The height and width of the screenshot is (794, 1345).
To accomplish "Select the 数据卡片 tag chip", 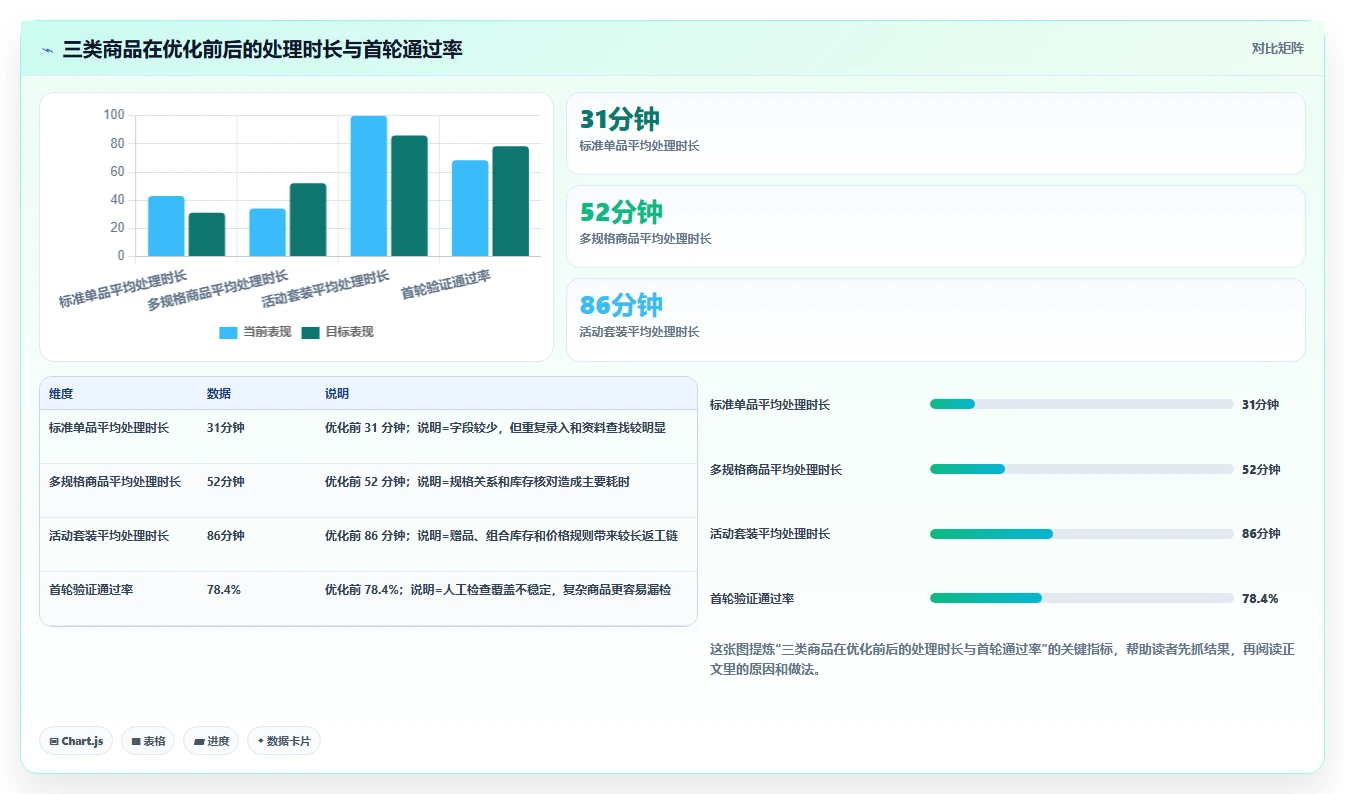I will [284, 741].
